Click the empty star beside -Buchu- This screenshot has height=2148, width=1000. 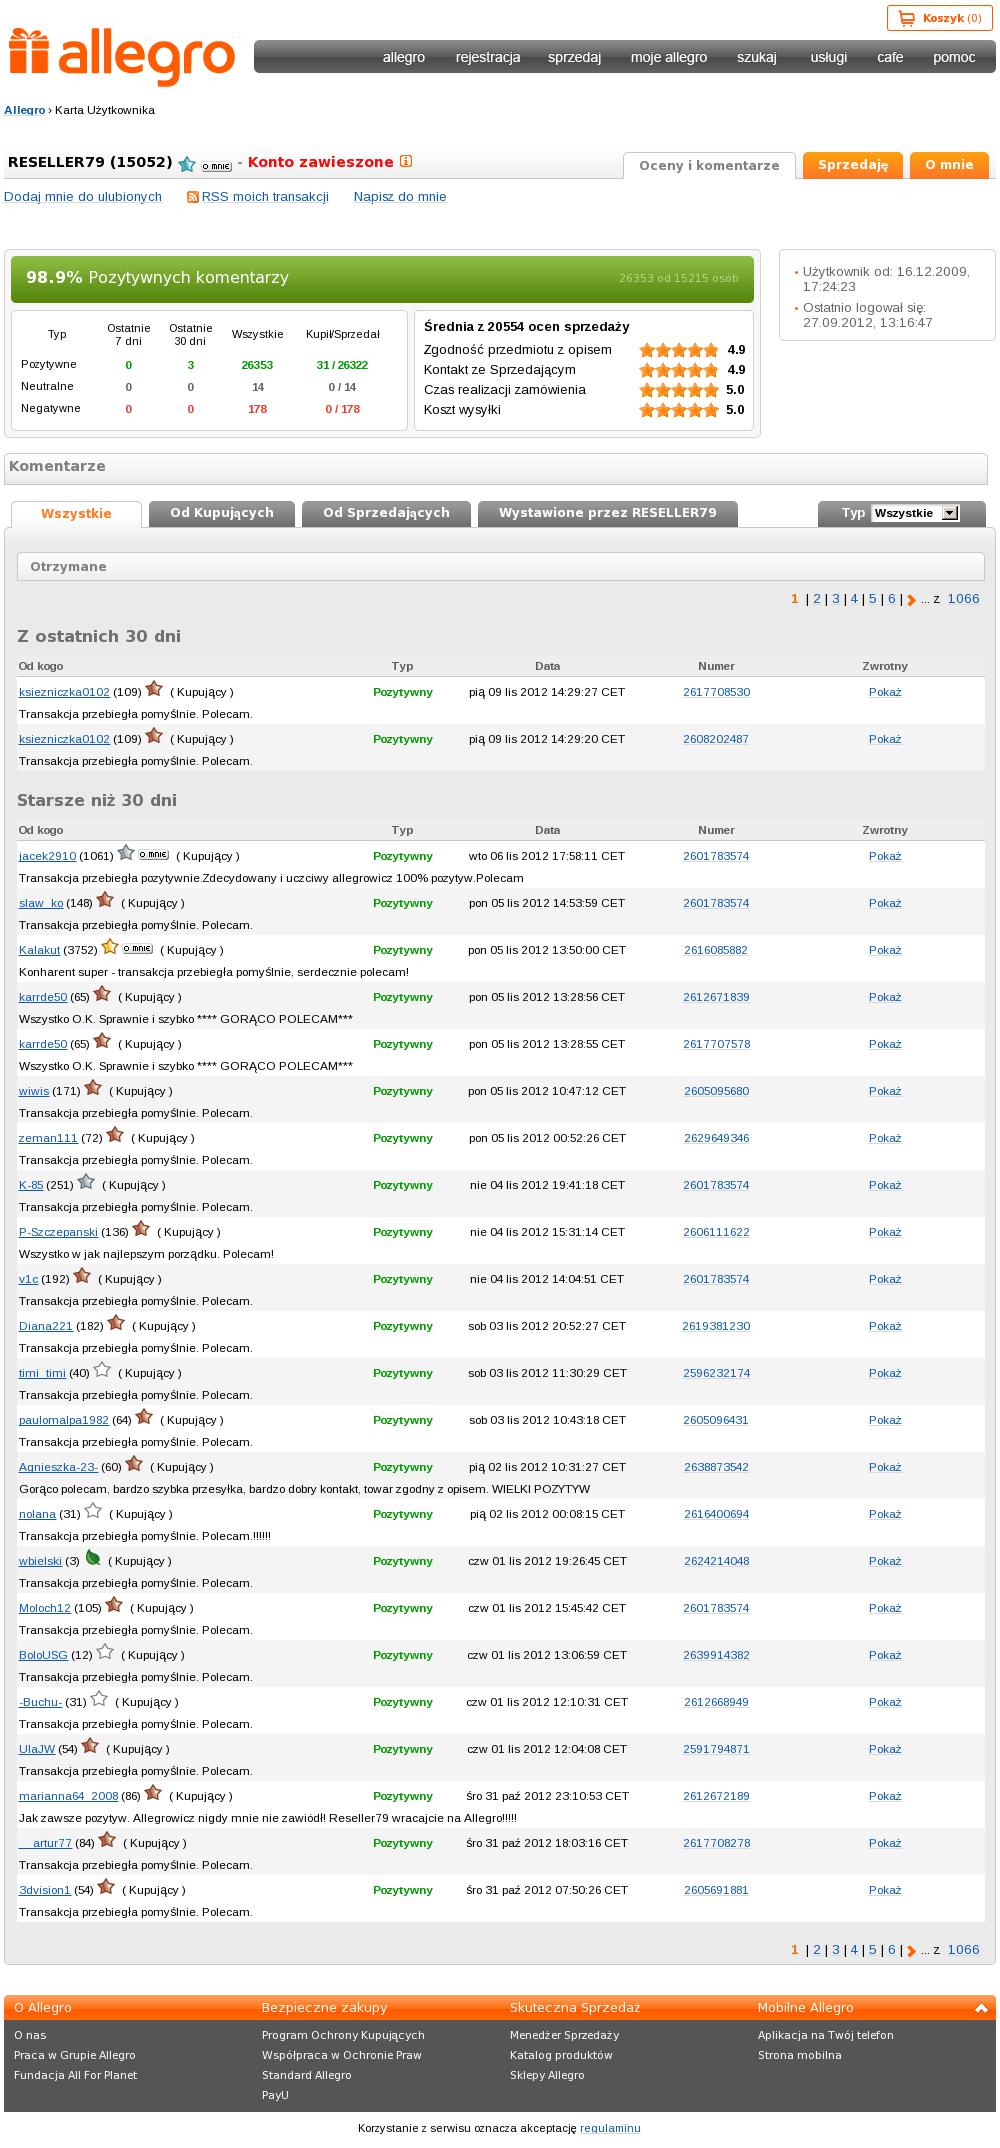tap(99, 1699)
